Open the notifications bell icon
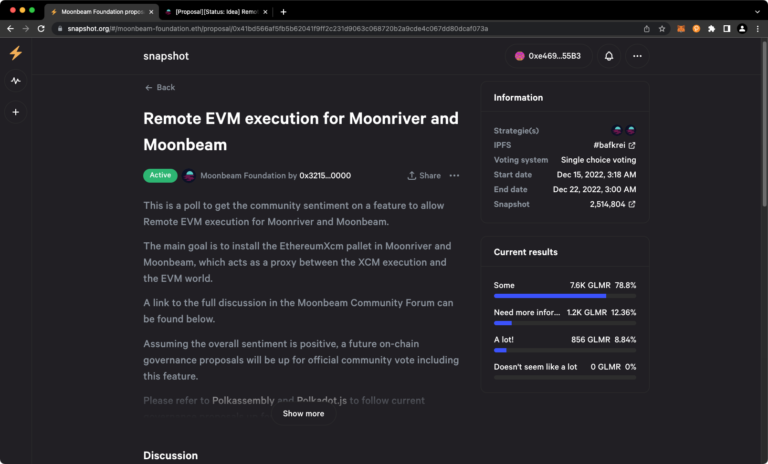This screenshot has height=464, width=768. (609, 56)
